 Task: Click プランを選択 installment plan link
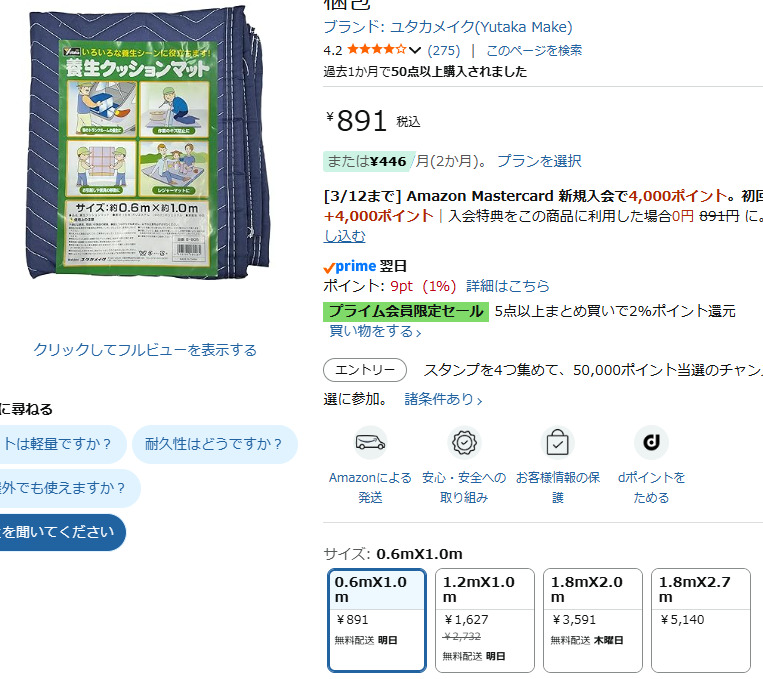tap(539, 161)
